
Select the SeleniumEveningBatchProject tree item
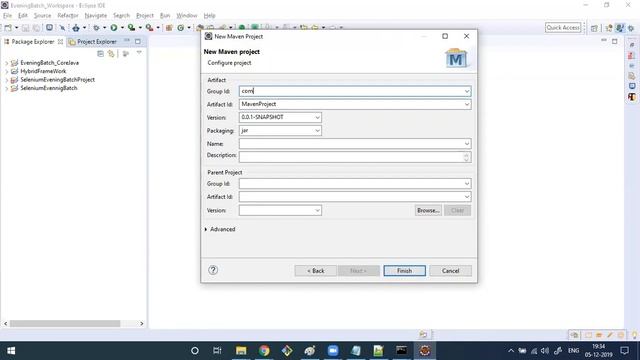click(57, 80)
